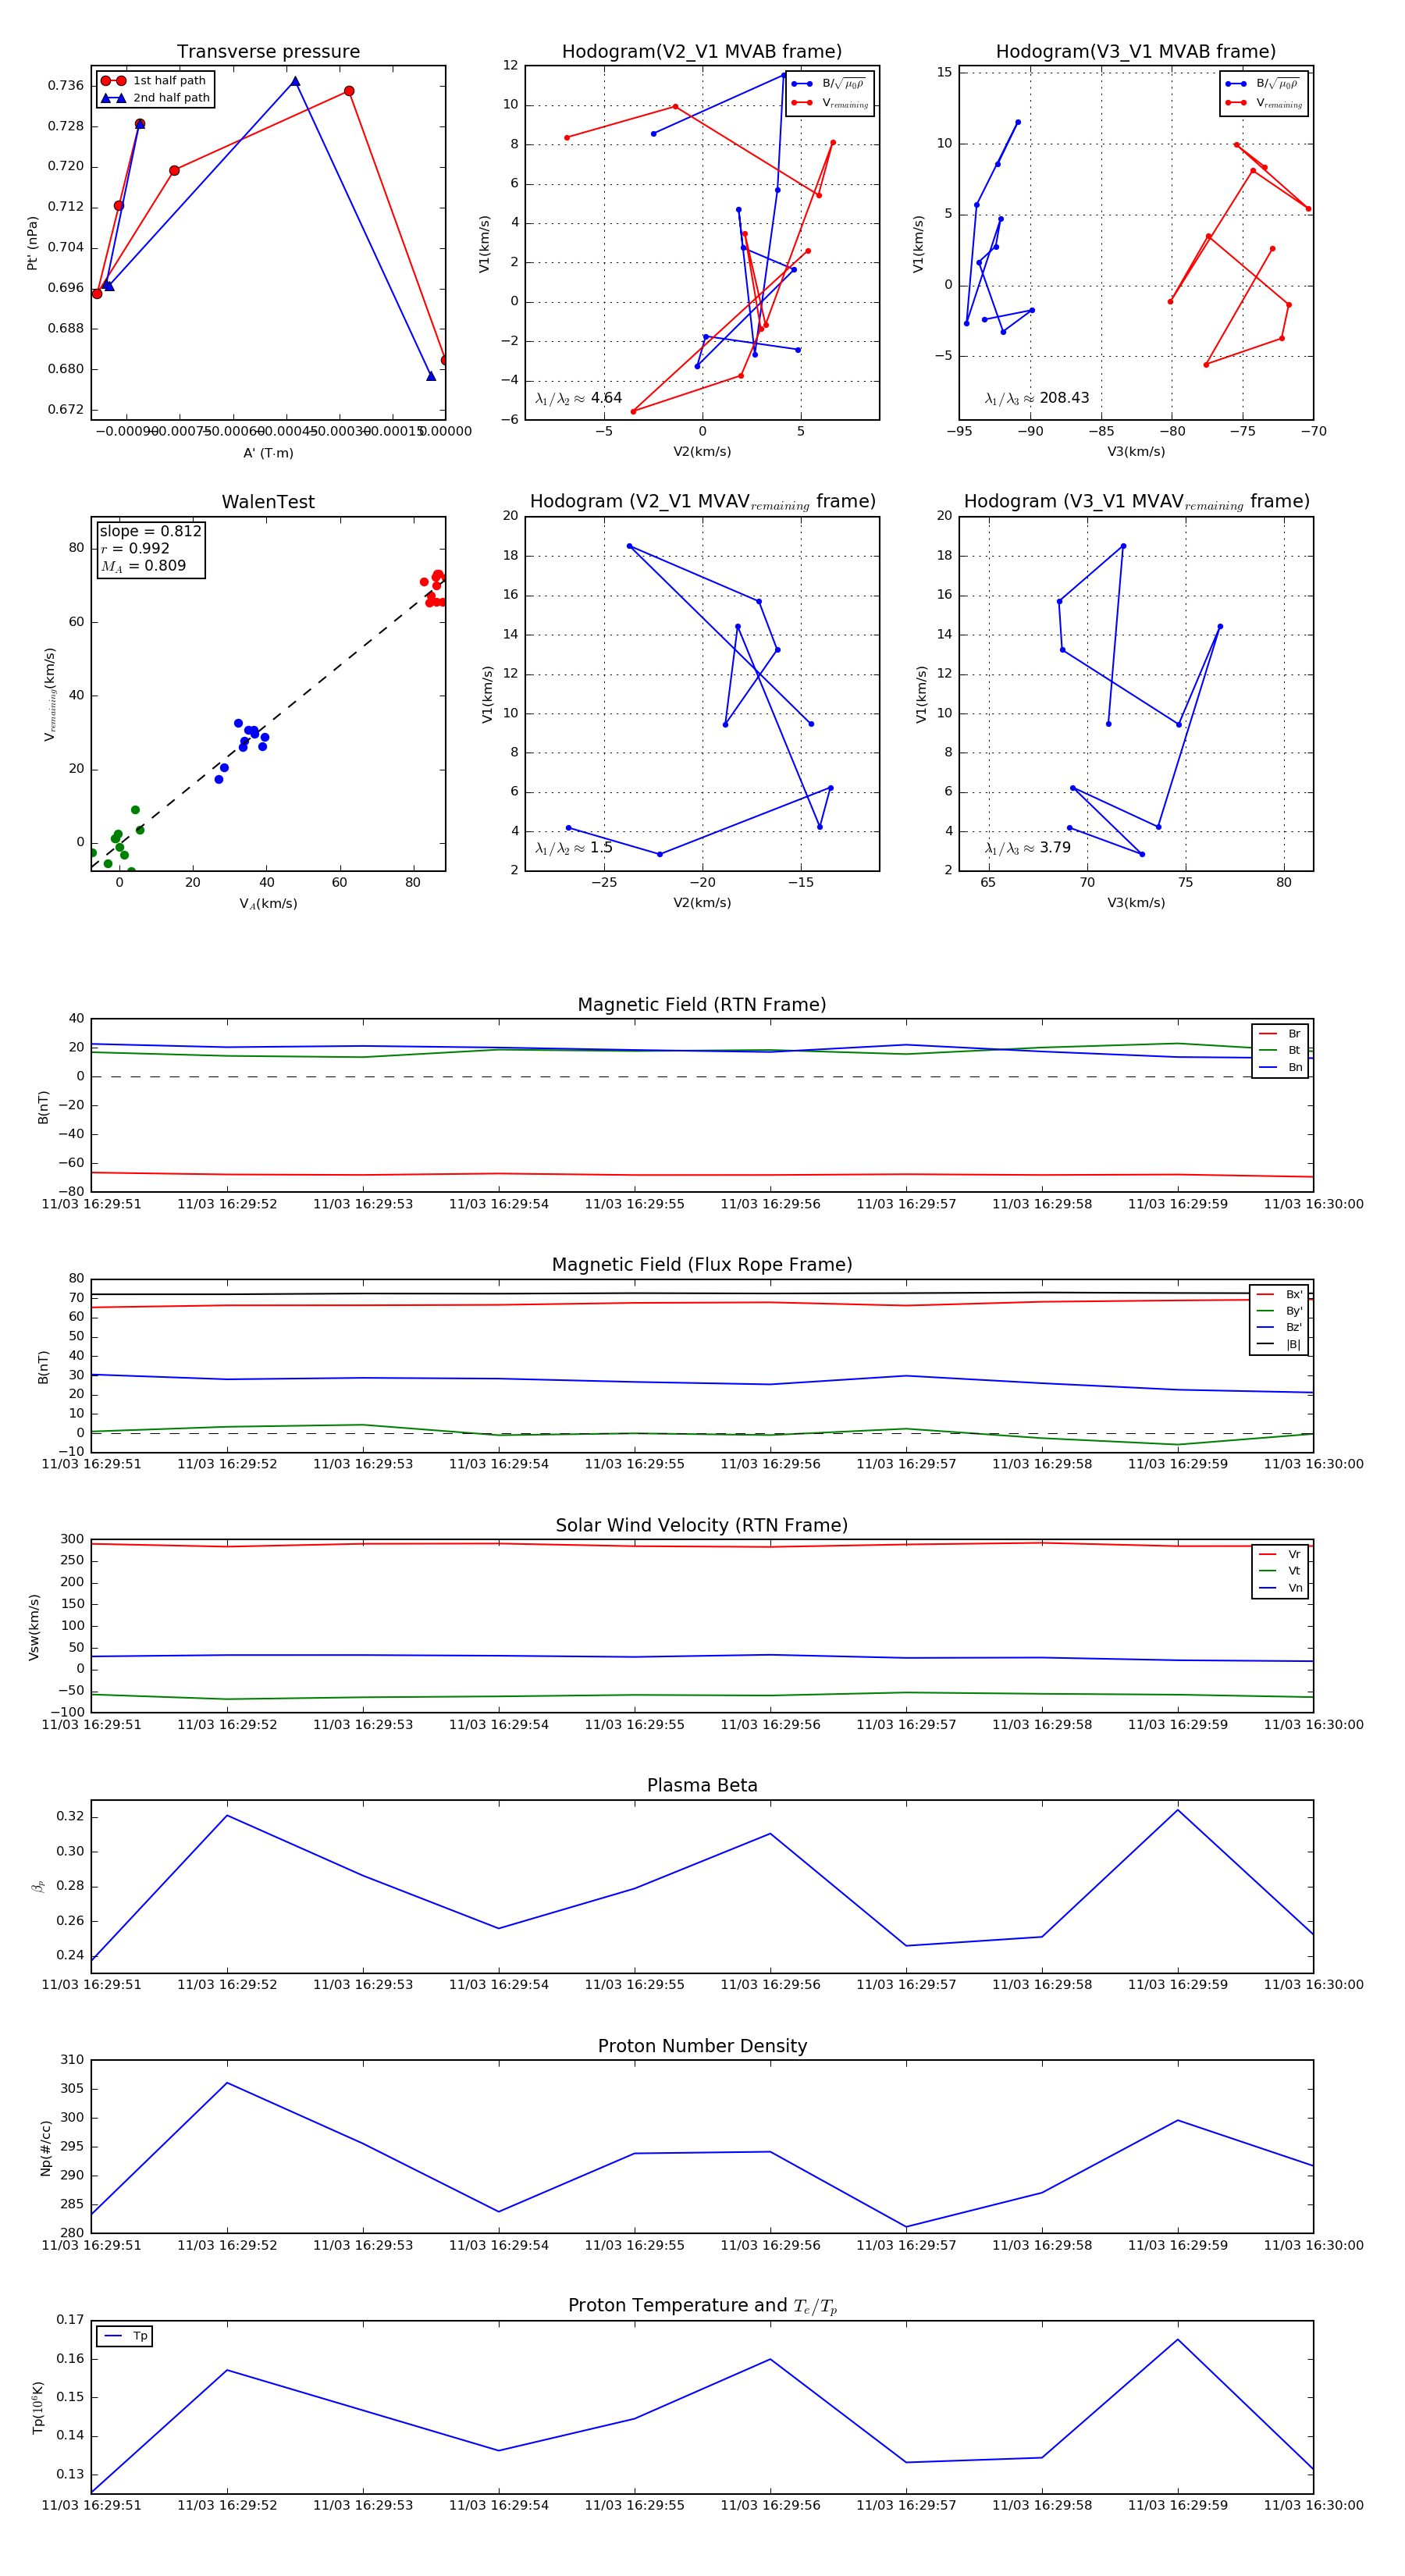Select the "Vt" legend entry
The width and height of the screenshot is (1405, 2576).
tap(1281, 1571)
